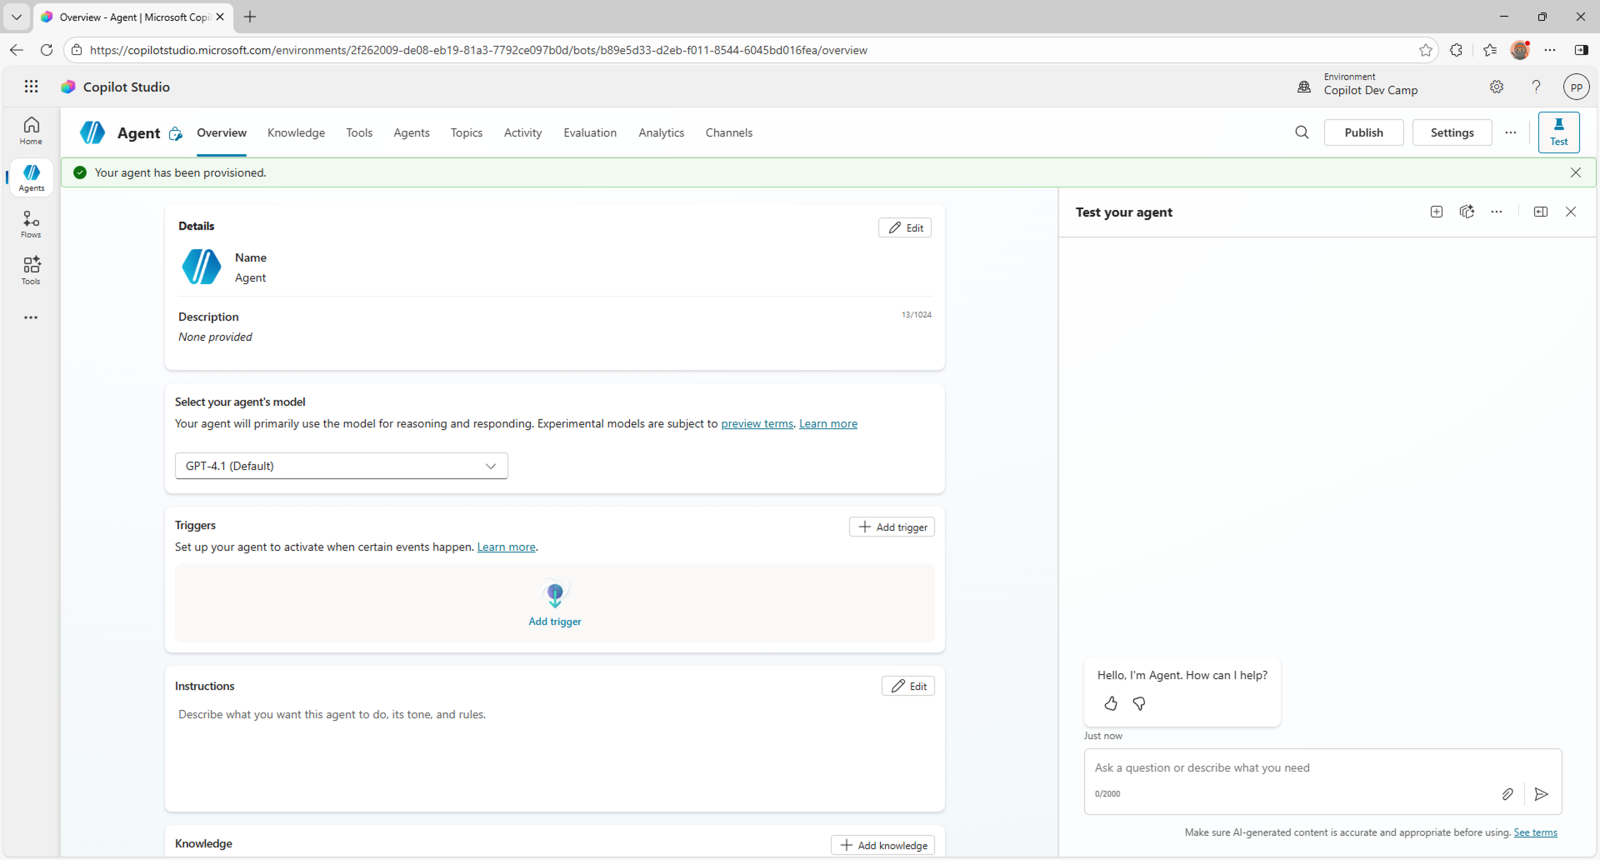Viewport: 1600px width, 860px height.
Task: Start a new test conversation icon
Action: point(1436,212)
